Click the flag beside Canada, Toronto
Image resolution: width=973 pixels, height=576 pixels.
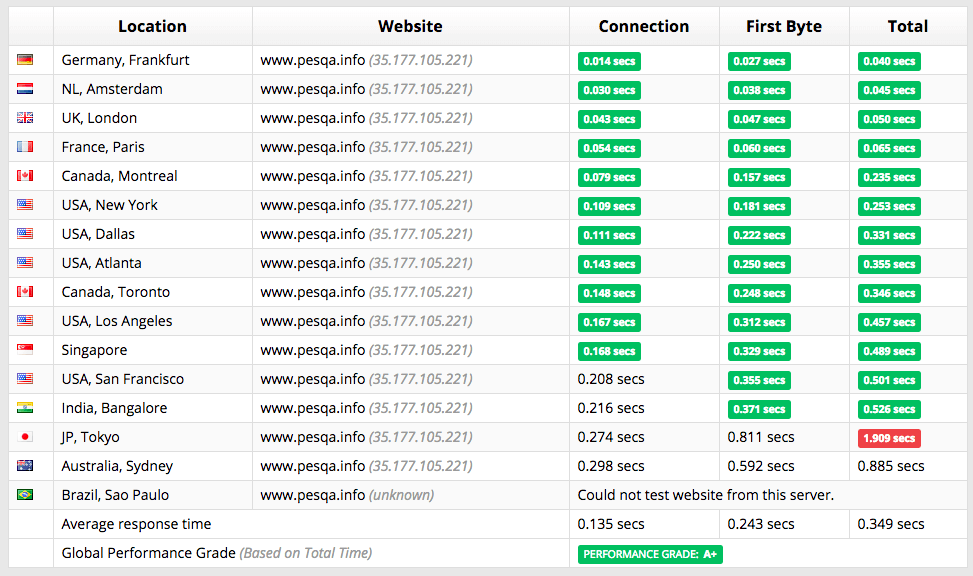tap(25, 291)
